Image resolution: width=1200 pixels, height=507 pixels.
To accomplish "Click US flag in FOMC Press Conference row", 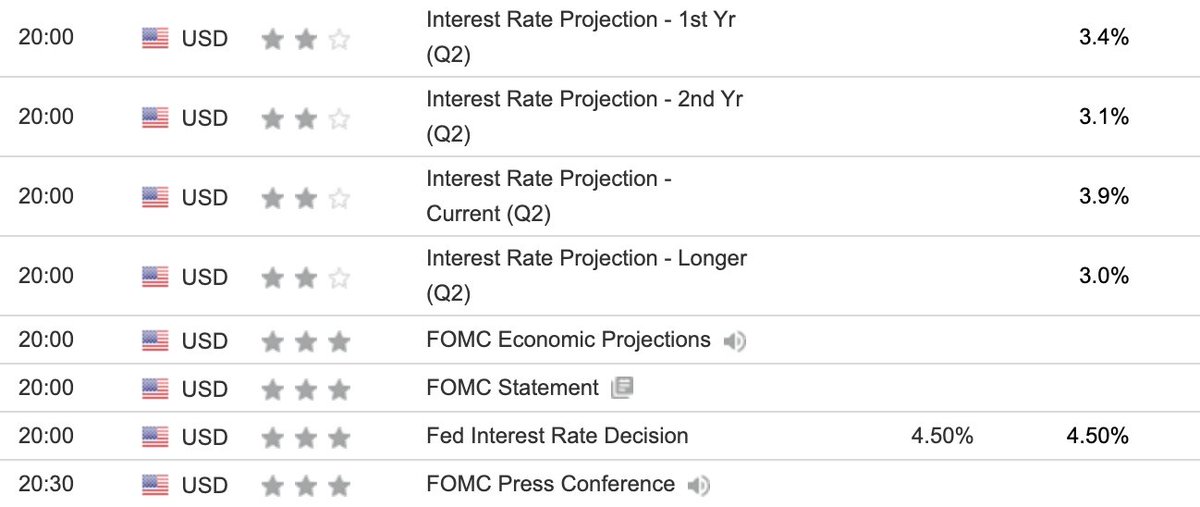I will click(155, 486).
